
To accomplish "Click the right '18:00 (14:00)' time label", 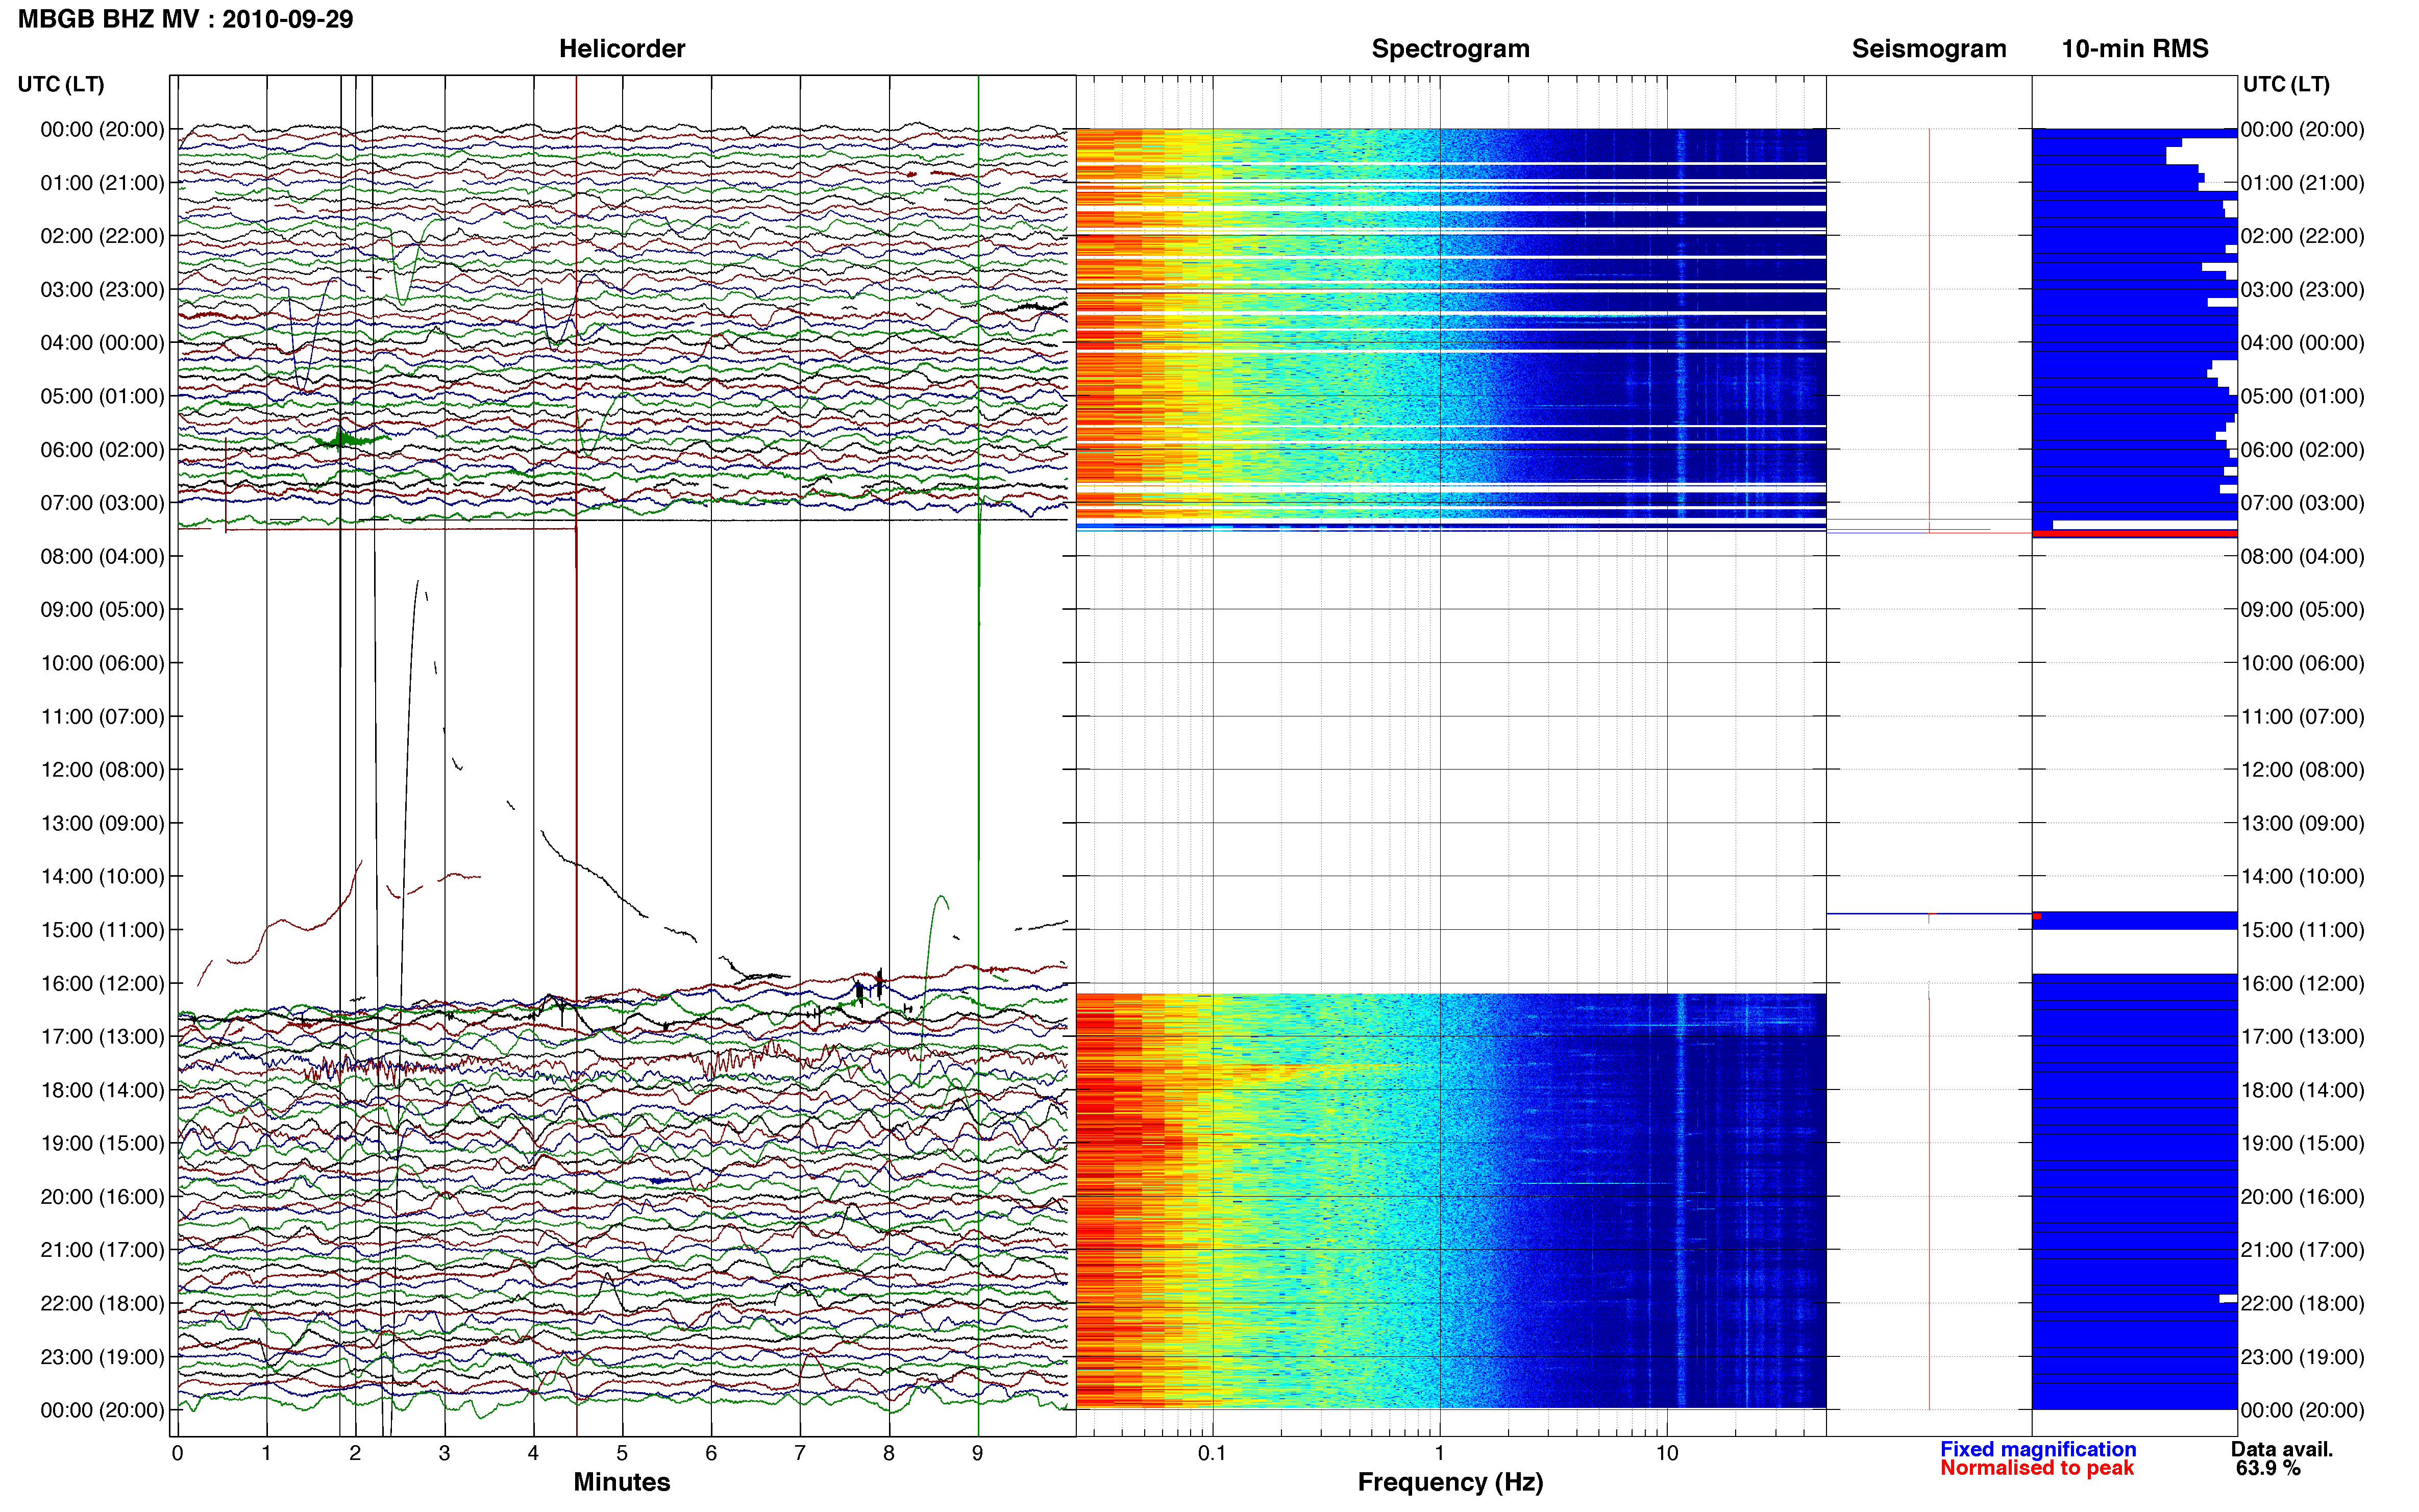I will coord(2302,1090).
